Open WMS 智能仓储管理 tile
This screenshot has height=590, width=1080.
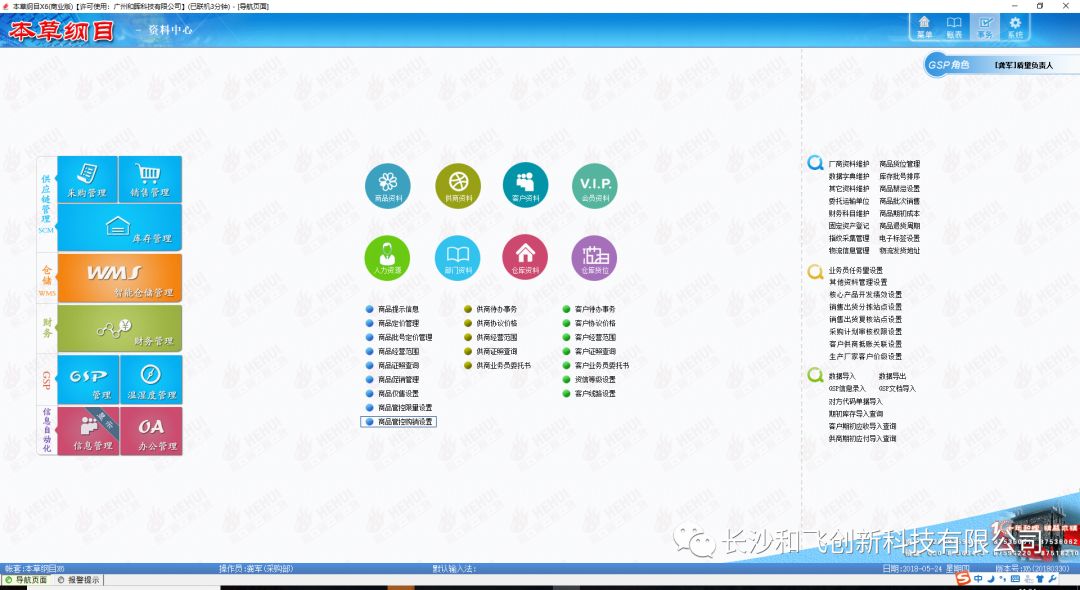point(120,277)
